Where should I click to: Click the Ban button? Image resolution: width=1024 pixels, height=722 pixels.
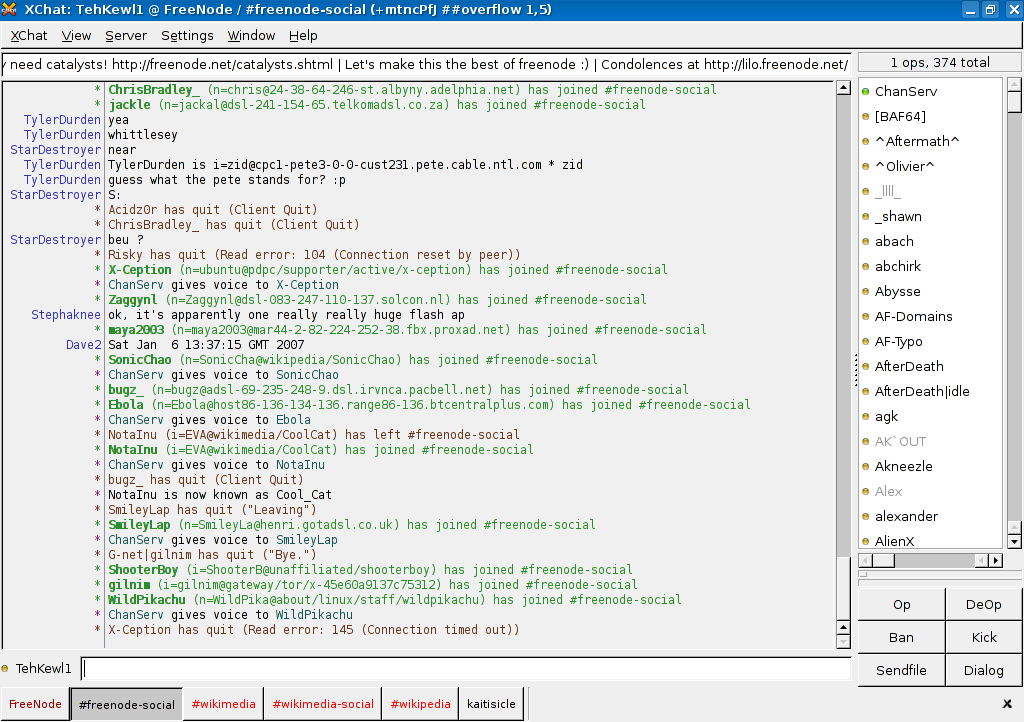(x=901, y=637)
